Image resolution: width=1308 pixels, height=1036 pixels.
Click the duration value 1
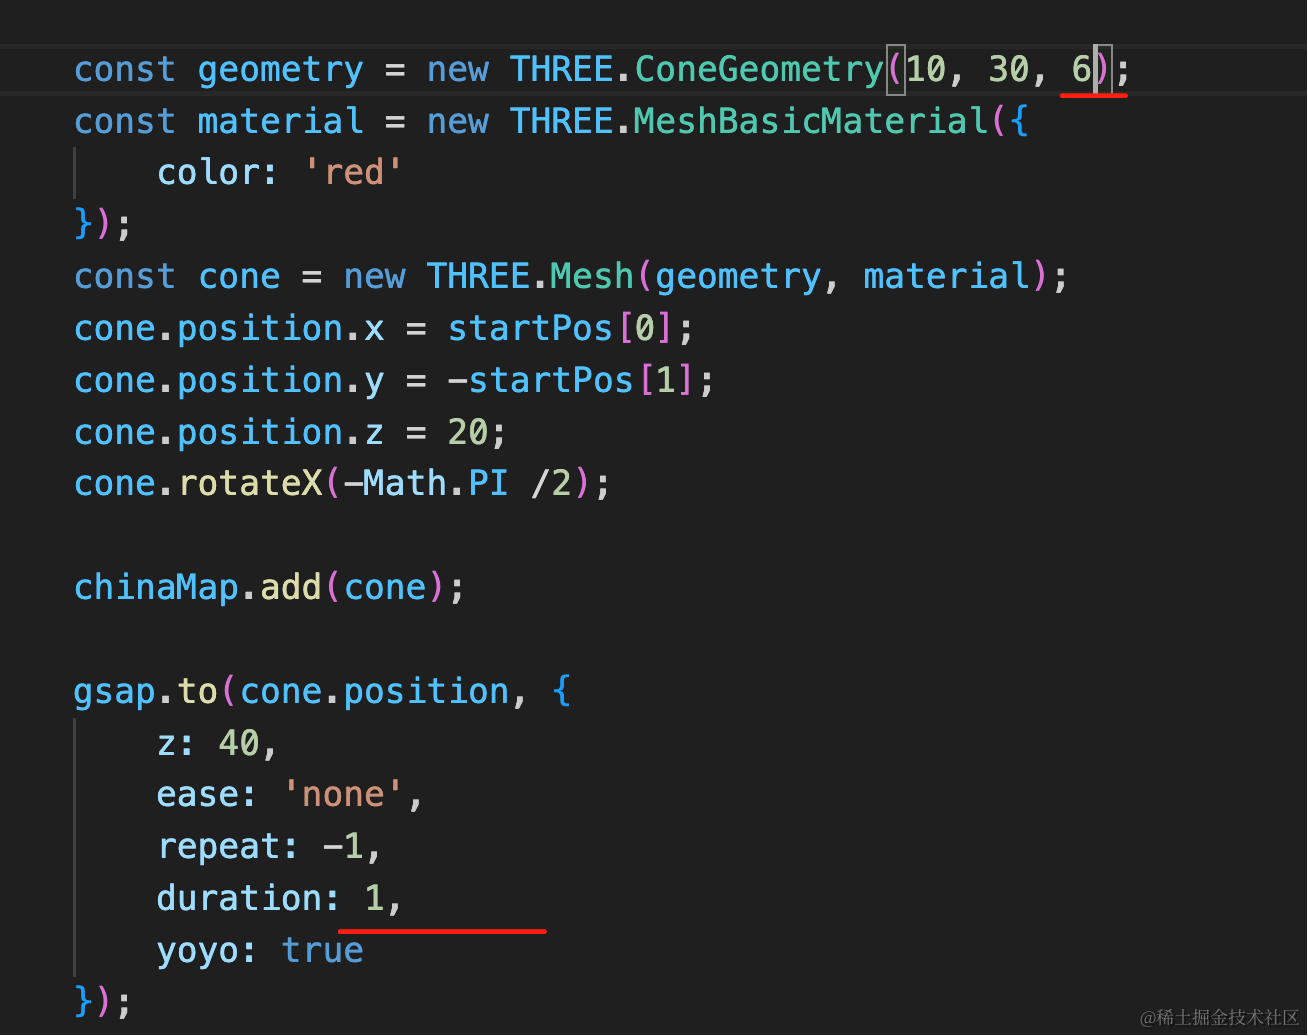pos(374,898)
